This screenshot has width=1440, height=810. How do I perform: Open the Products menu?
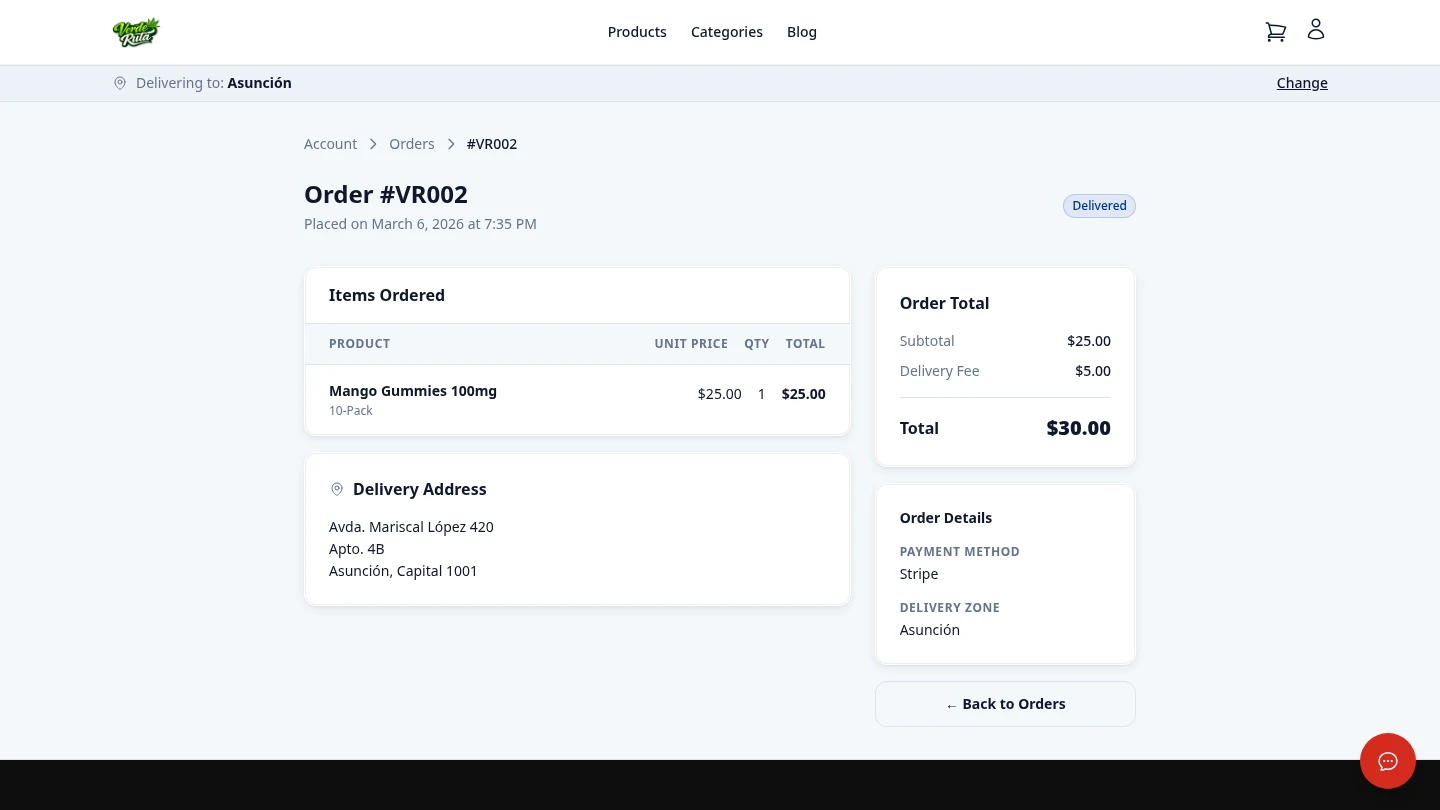click(x=637, y=31)
